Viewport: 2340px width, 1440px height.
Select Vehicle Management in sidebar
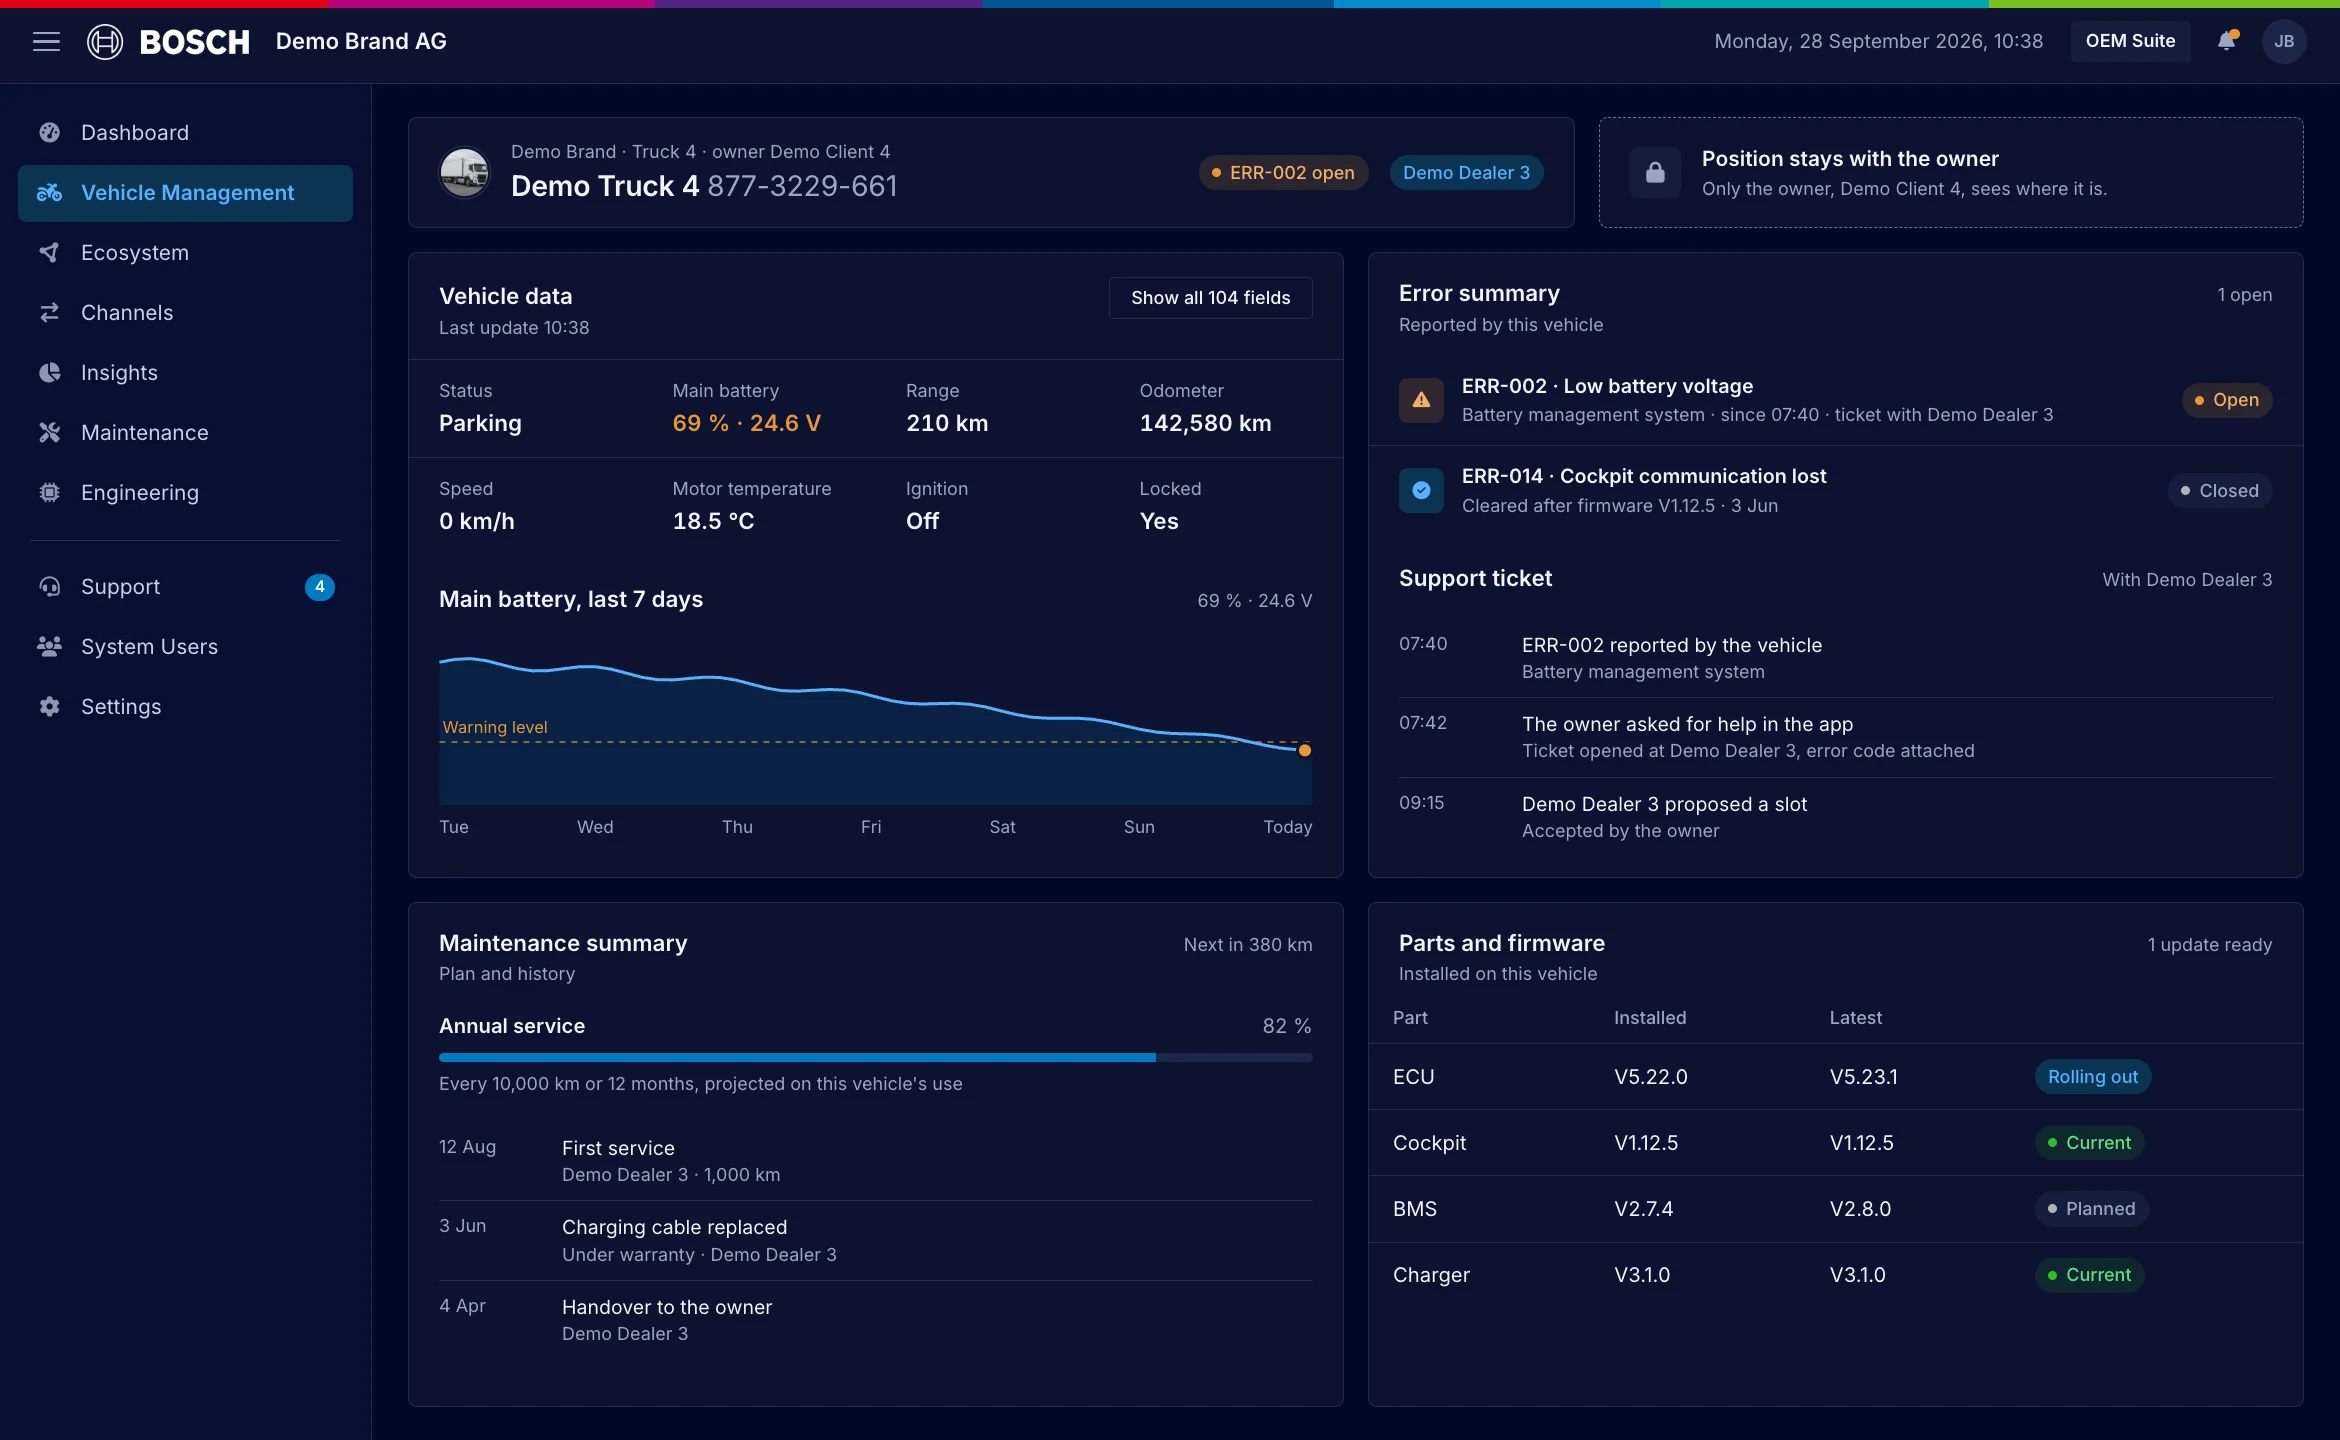coord(185,193)
